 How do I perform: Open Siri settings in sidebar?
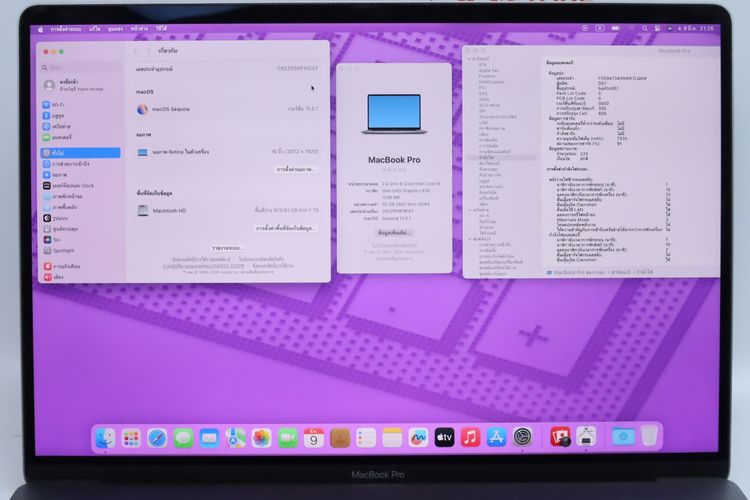pyautogui.click(x=80, y=240)
